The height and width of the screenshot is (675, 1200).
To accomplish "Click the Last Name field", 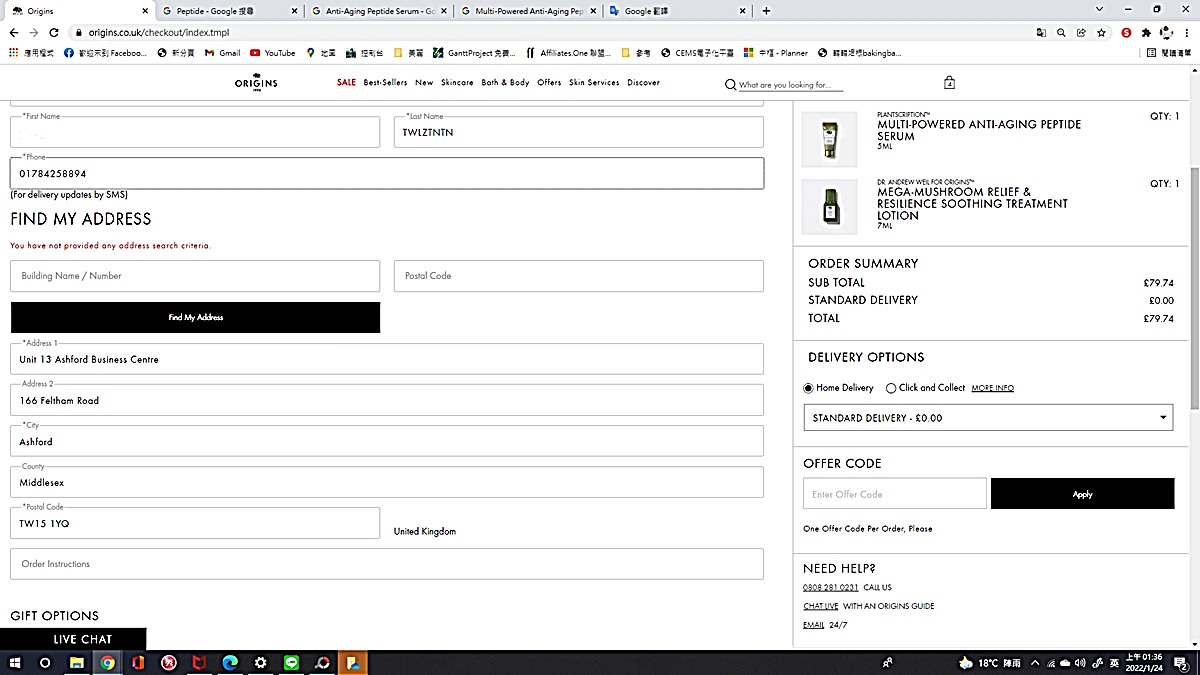I will [579, 132].
